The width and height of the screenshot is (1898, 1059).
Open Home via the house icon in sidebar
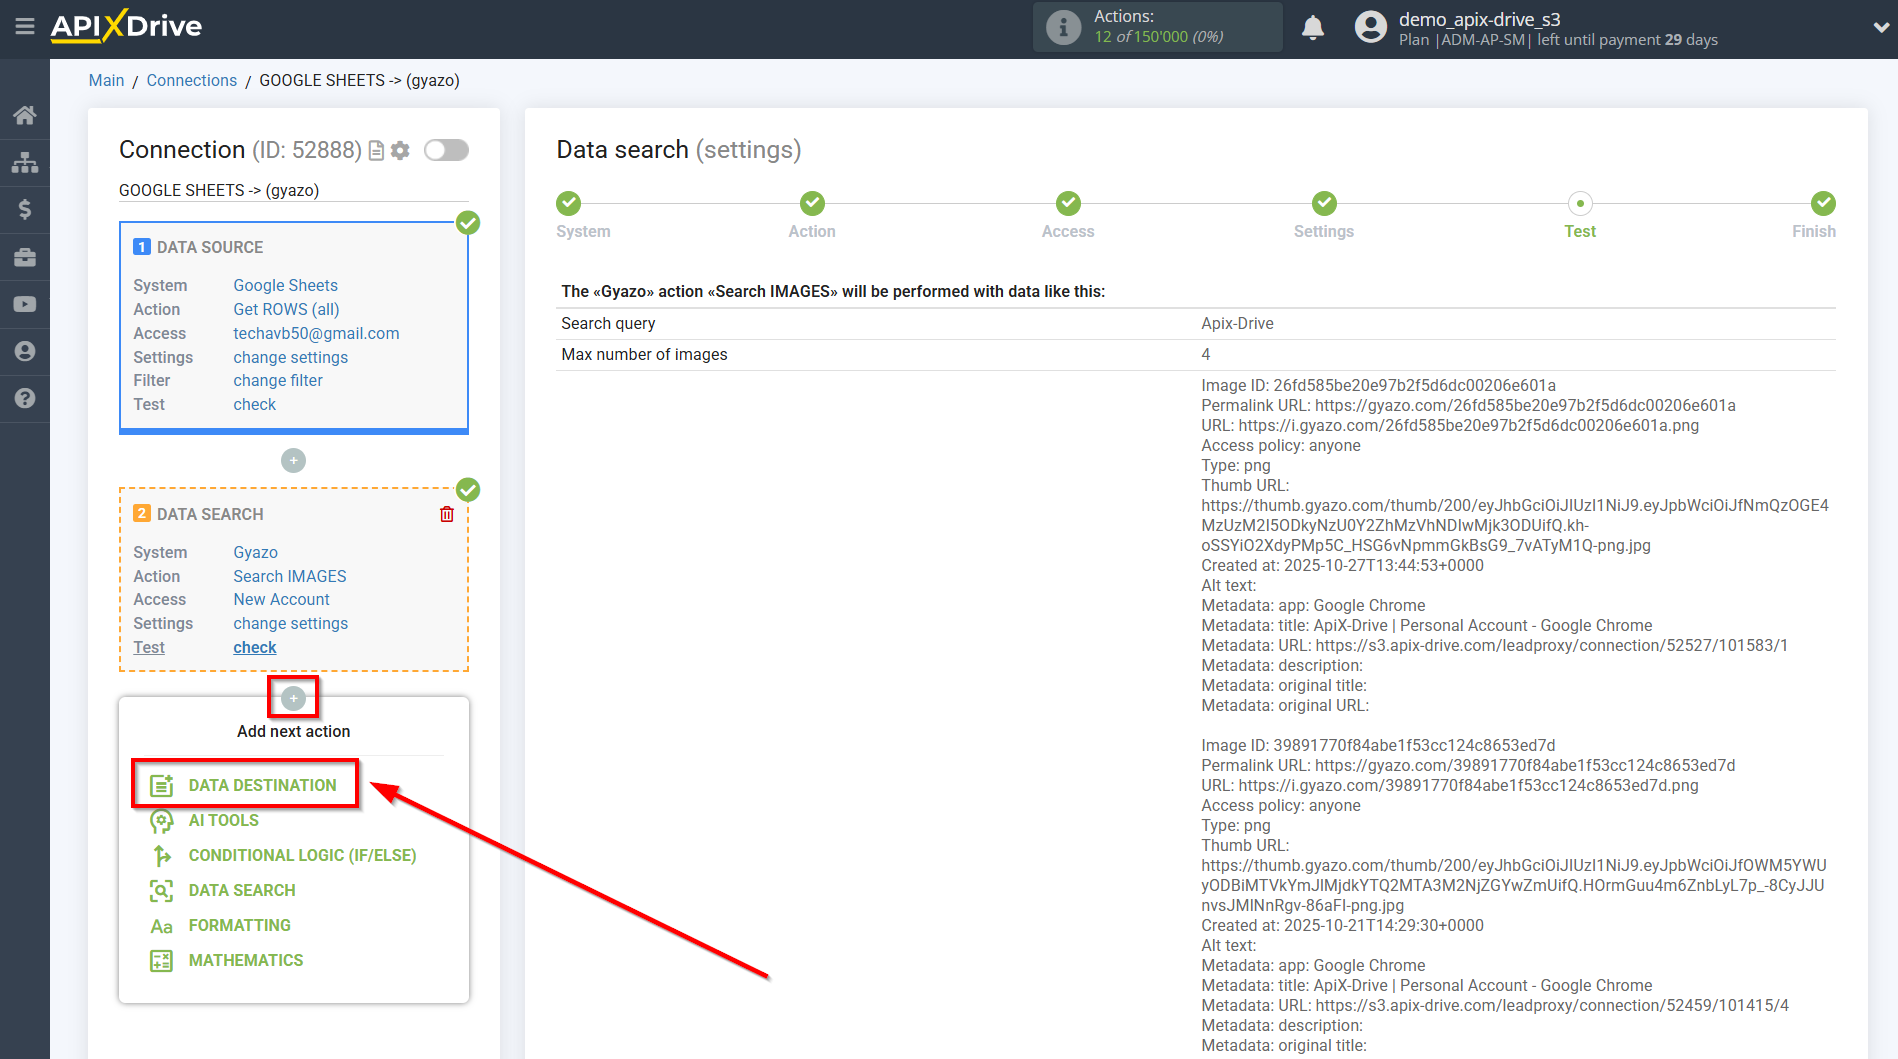point(24,114)
